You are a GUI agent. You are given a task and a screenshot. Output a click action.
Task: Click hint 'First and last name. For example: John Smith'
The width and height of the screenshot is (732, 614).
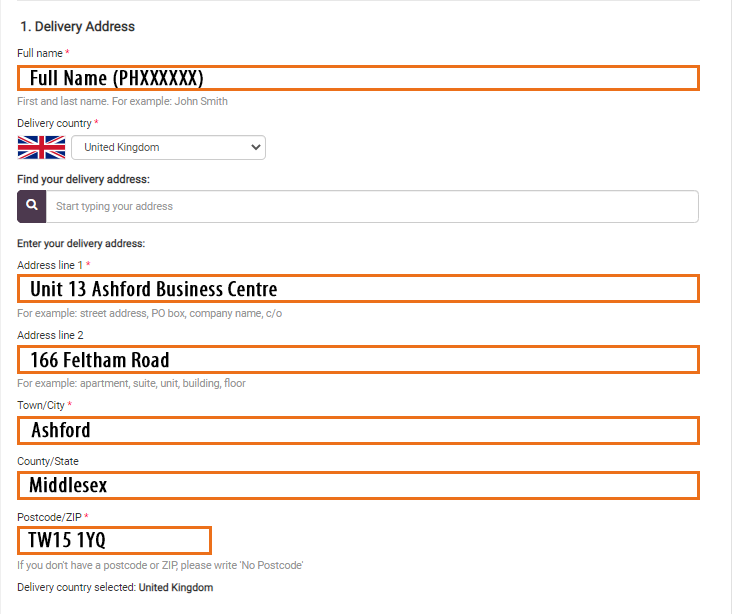122,101
